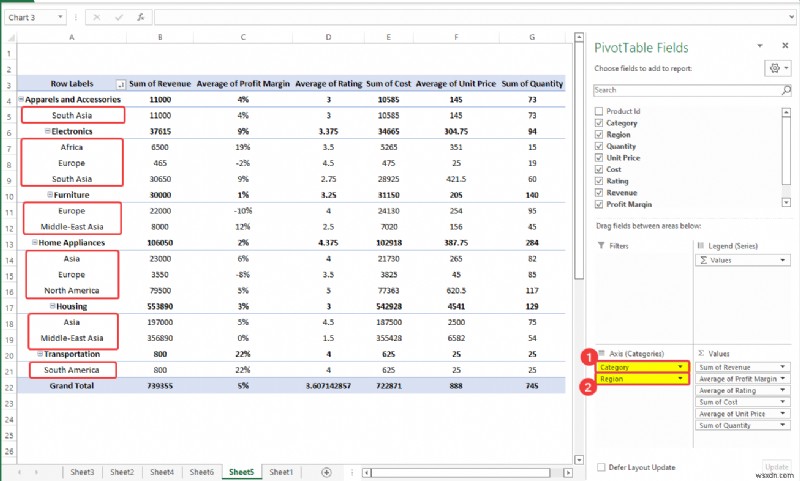The height and width of the screenshot is (481, 800).
Task: Open the Category axis field dropdown
Action: [680, 367]
